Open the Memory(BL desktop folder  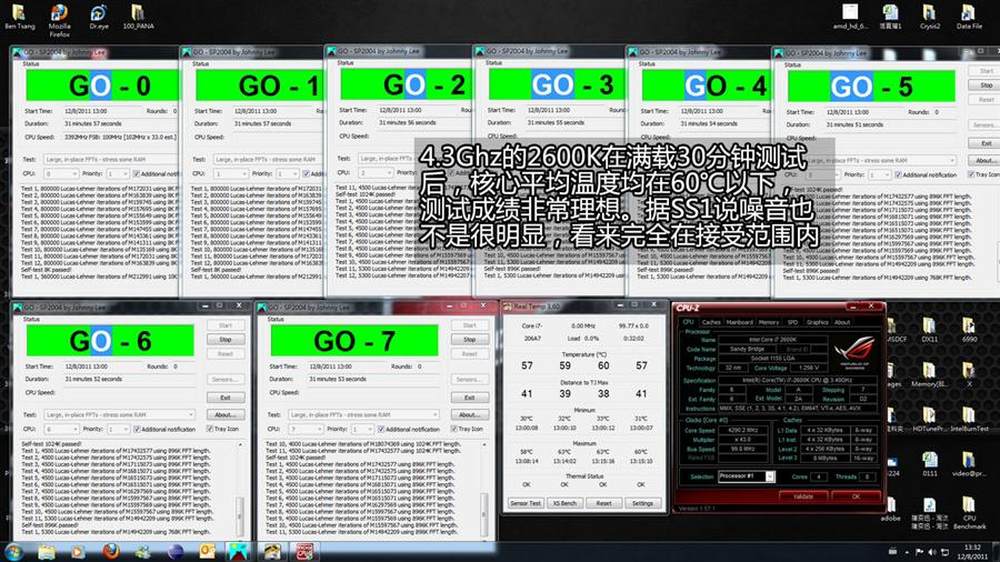pos(929,375)
